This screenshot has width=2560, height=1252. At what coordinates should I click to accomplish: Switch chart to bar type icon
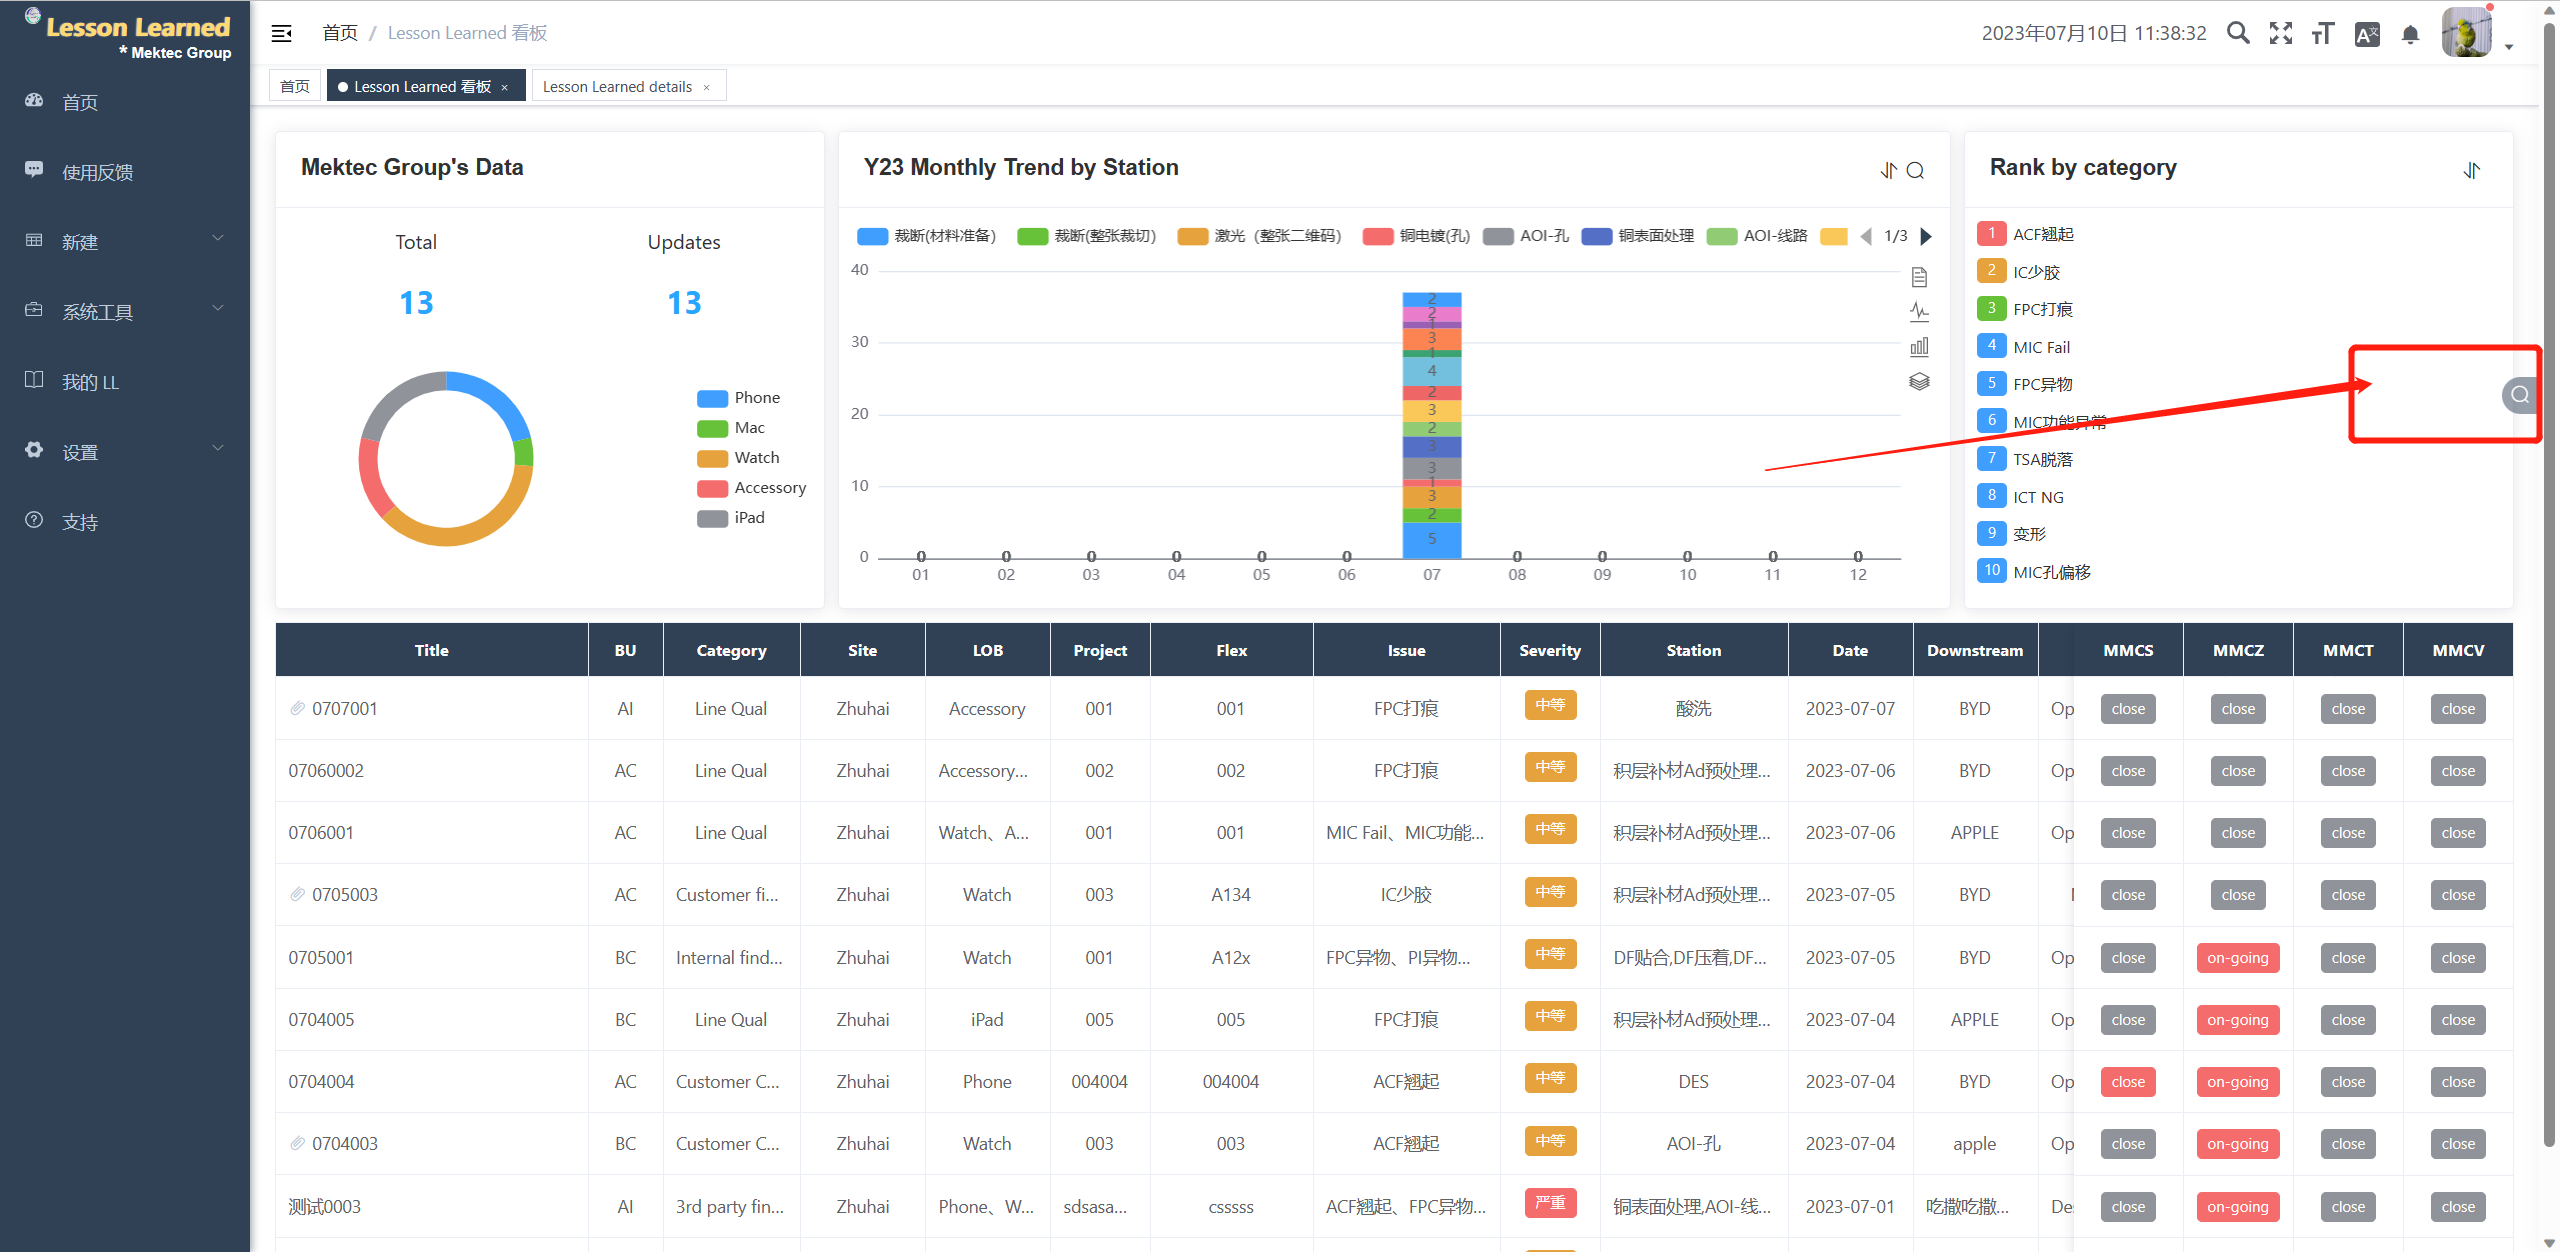(x=1919, y=347)
